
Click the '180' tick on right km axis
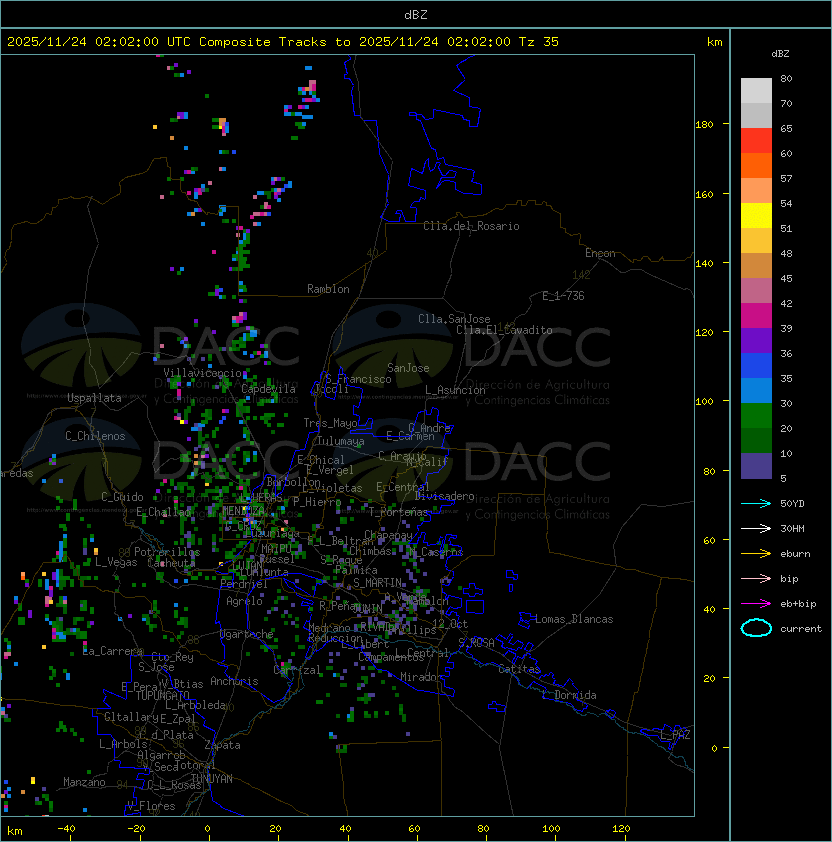704,125
